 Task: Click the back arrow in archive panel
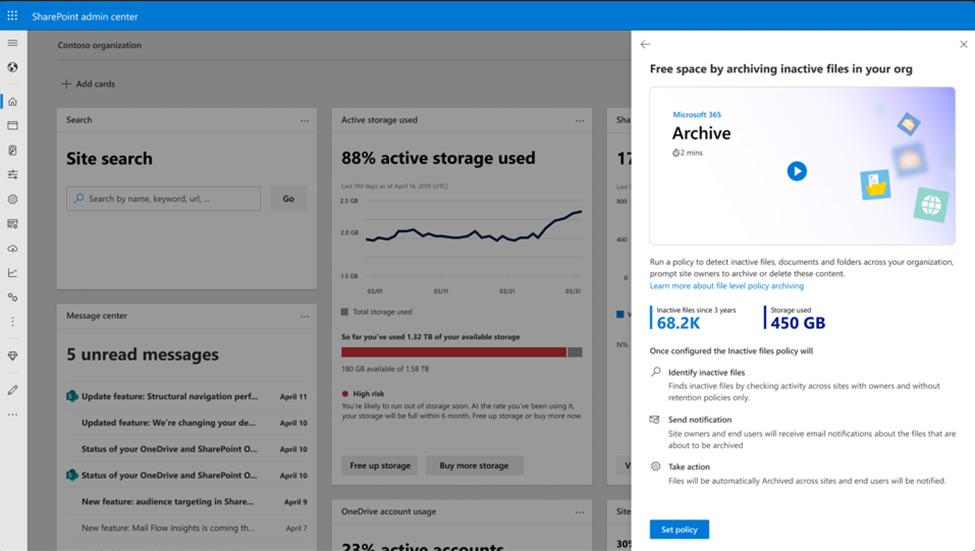645,44
